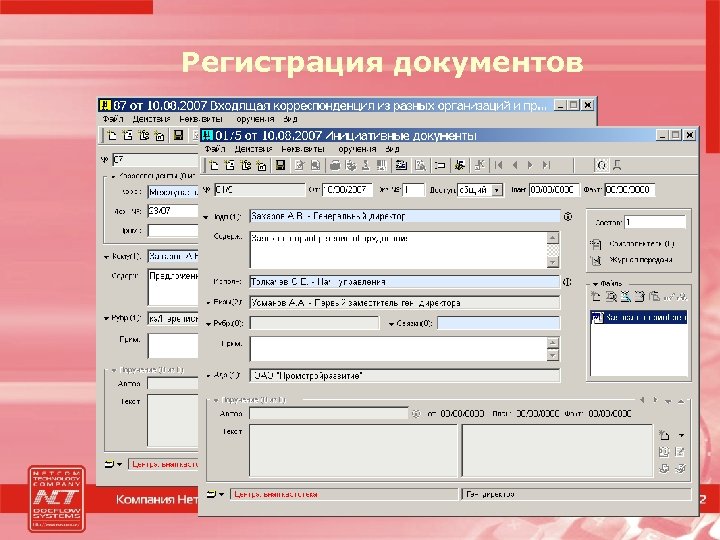
Task: Click the second new-document icon in front window toolbar
Action: click(230, 165)
